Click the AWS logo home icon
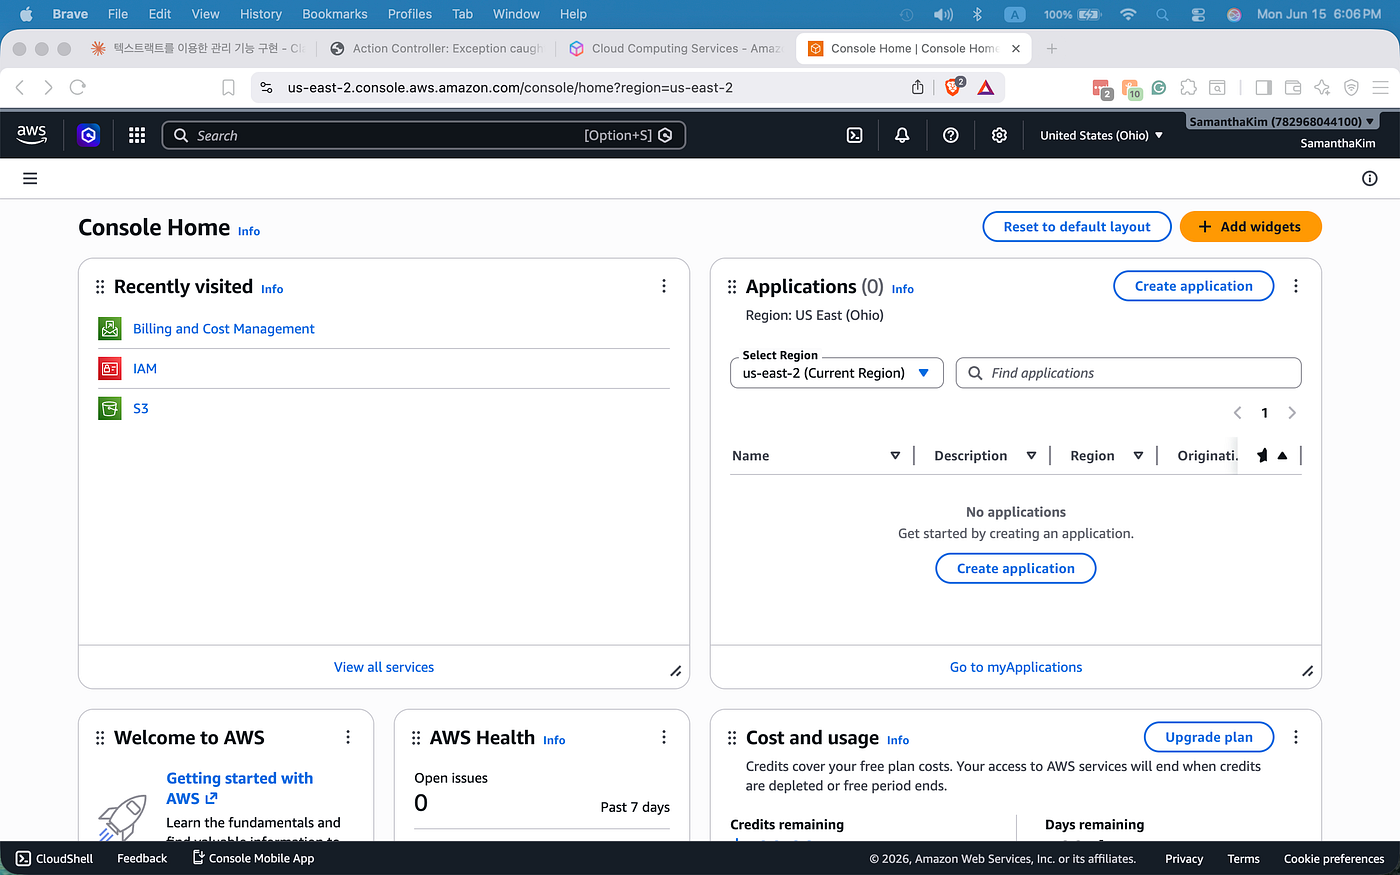The height and width of the screenshot is (875, 1400). [x=32, y=134]
